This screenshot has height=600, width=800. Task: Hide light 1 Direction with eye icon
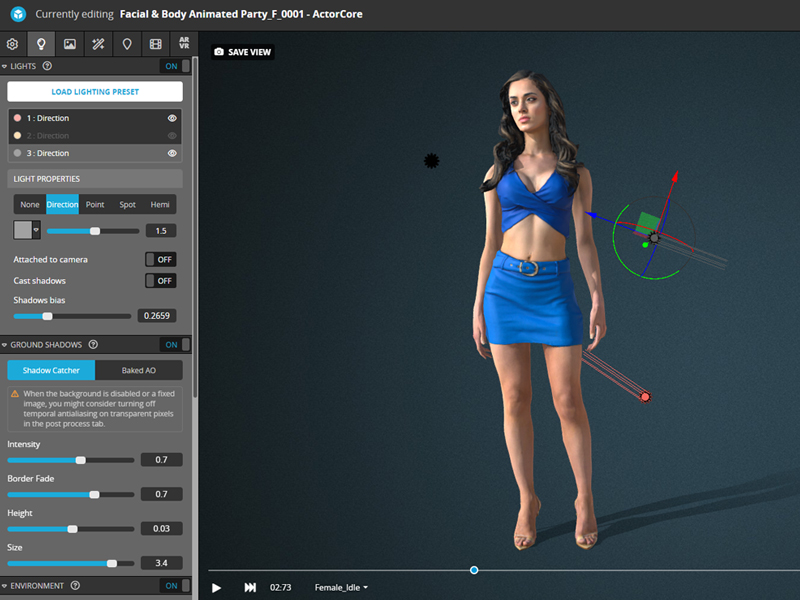point(172,118)
